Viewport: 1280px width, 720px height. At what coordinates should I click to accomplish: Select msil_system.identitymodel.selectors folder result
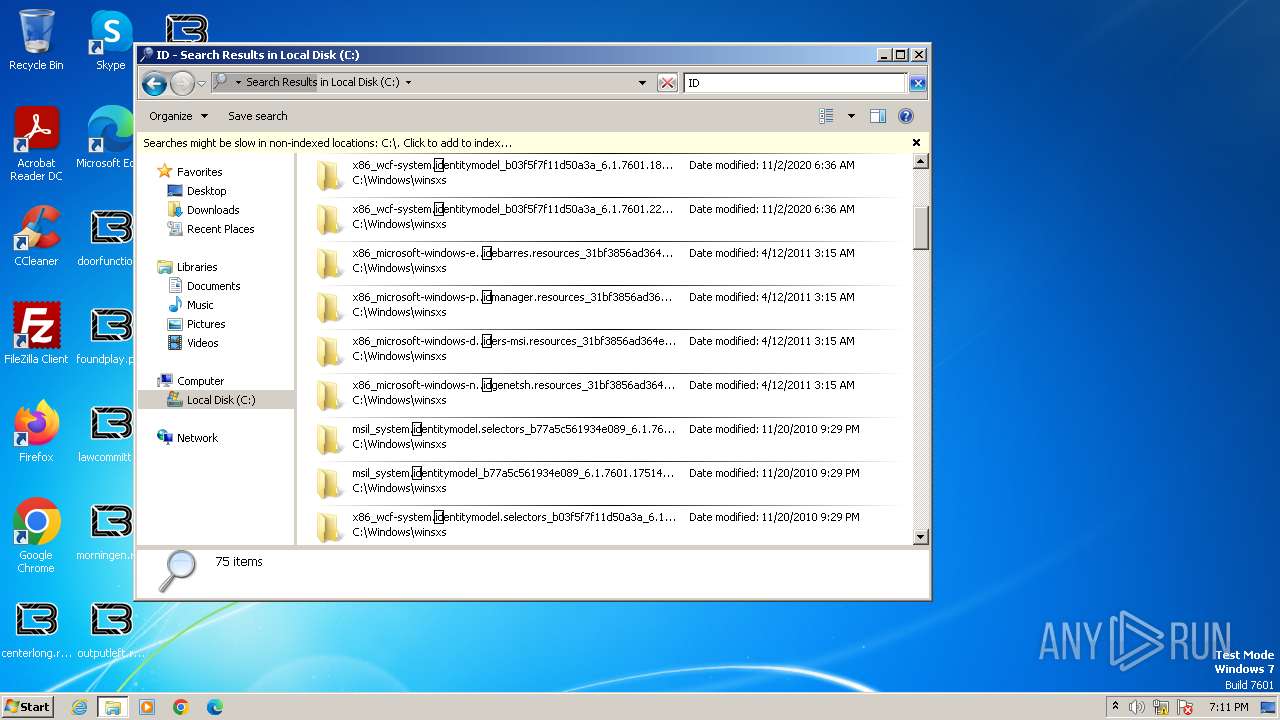(x=605, y=439)
